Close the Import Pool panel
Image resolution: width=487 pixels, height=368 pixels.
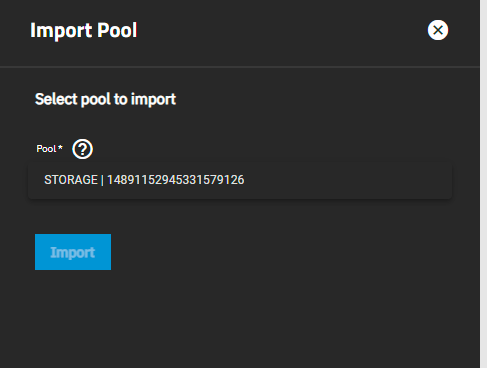pyautogui.click(x=438, y=30)
